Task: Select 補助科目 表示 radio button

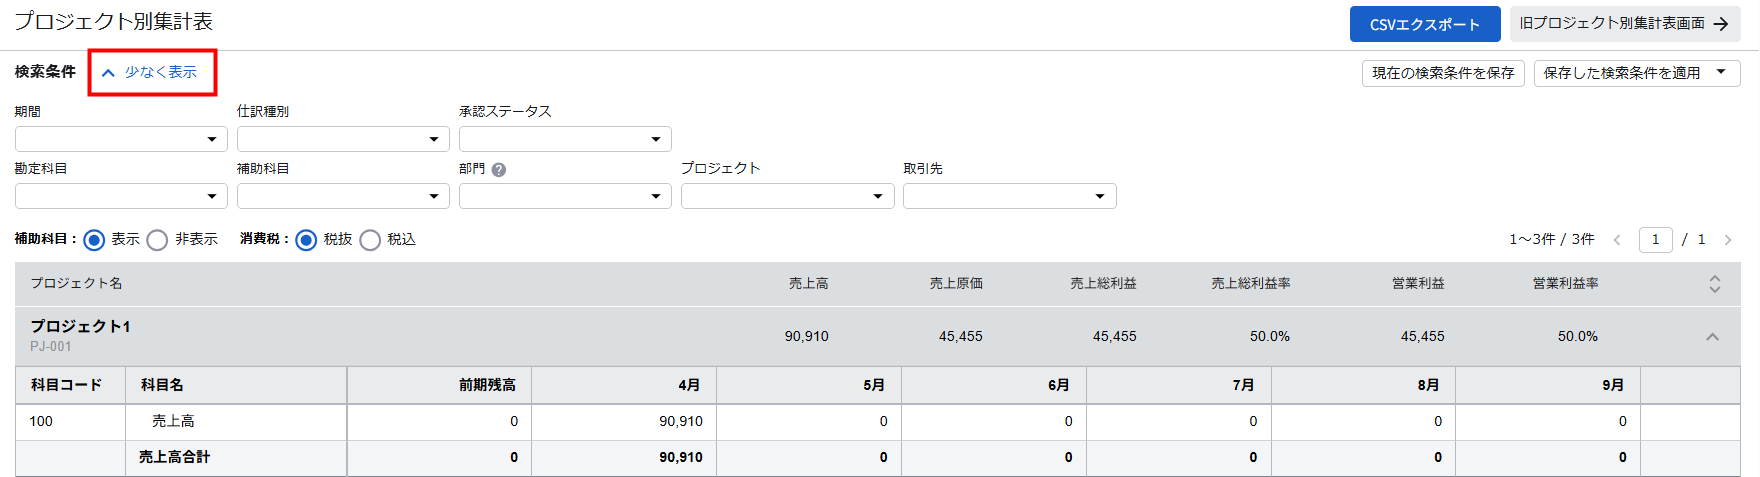Action: point(94,240)
